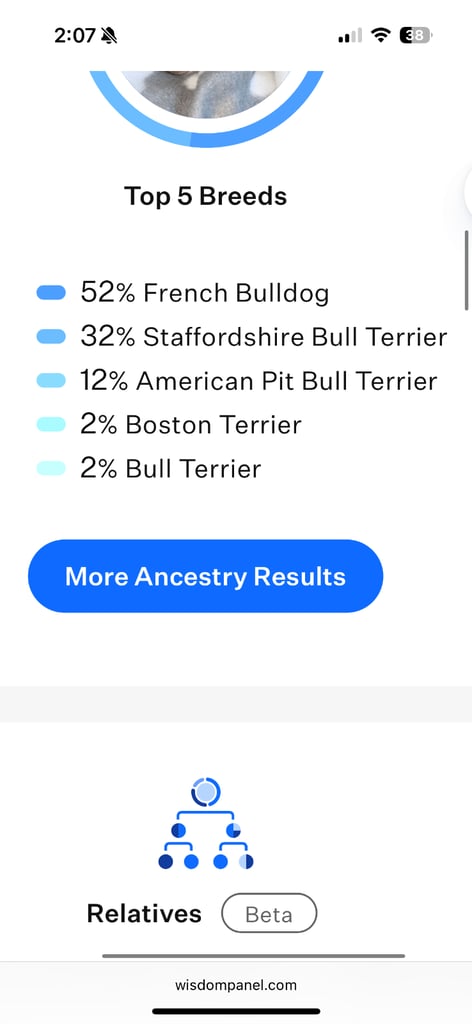Select the 12% American Pit Bull Terrier entry
This screenshot has width=472, height=1024.
[x=259, y=381]
